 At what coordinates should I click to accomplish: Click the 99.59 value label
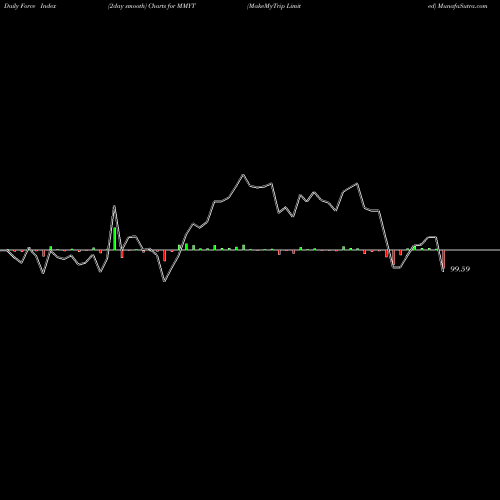click(x=460, y=269)
